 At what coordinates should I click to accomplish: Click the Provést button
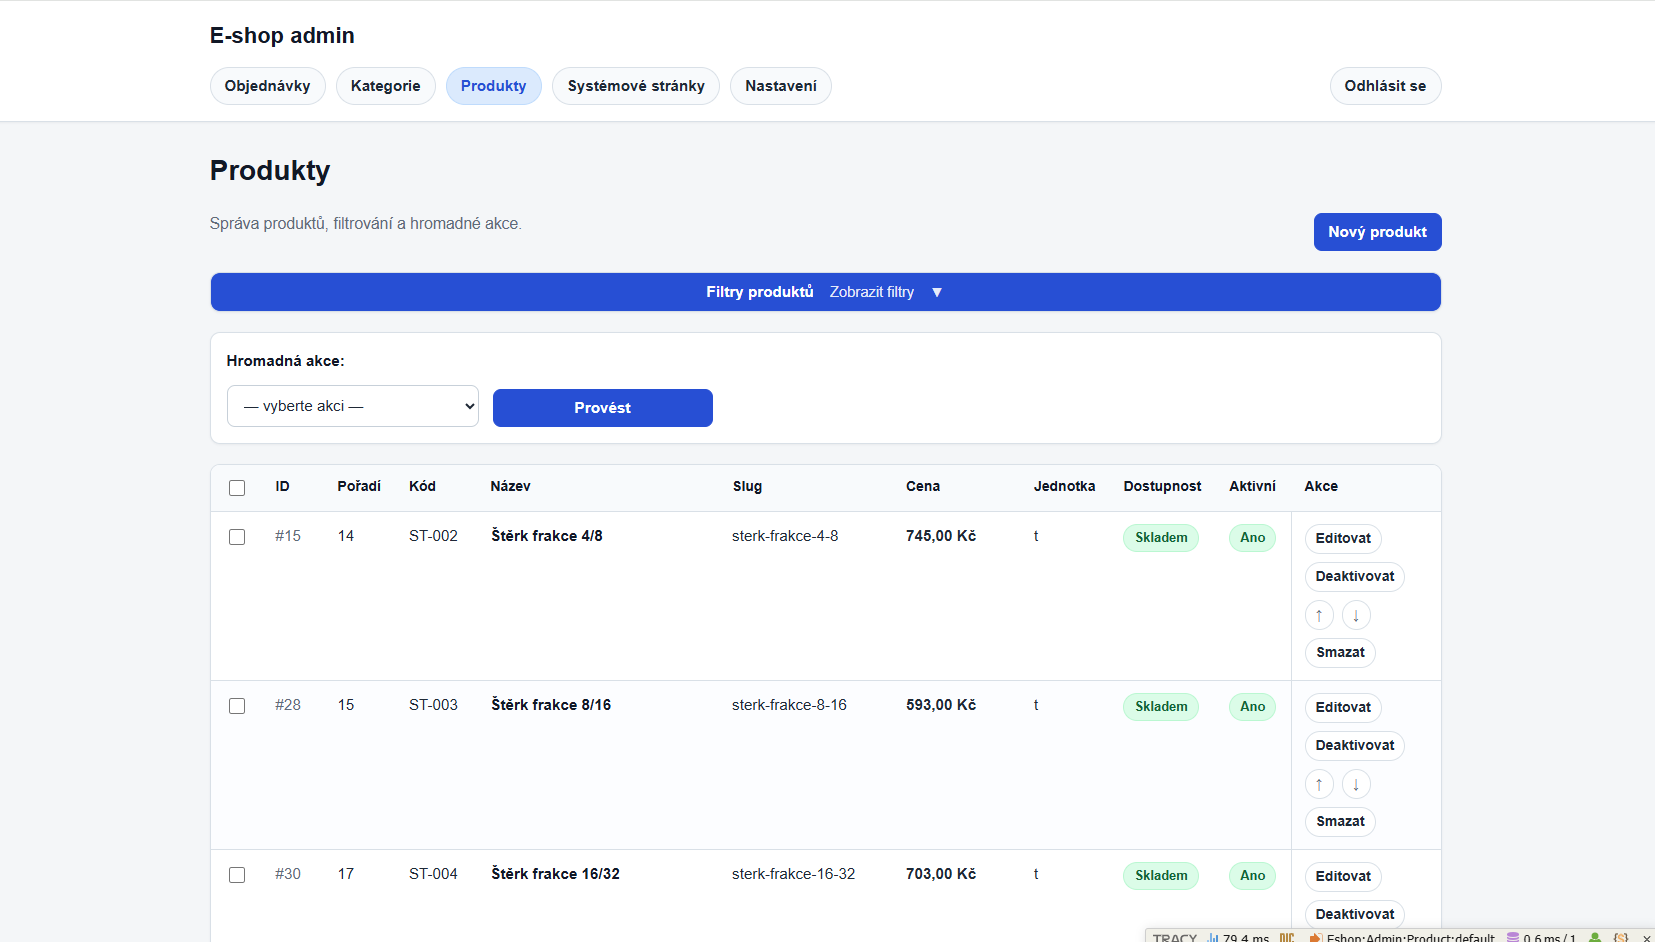pyautogui.click(x=603, y=408)
